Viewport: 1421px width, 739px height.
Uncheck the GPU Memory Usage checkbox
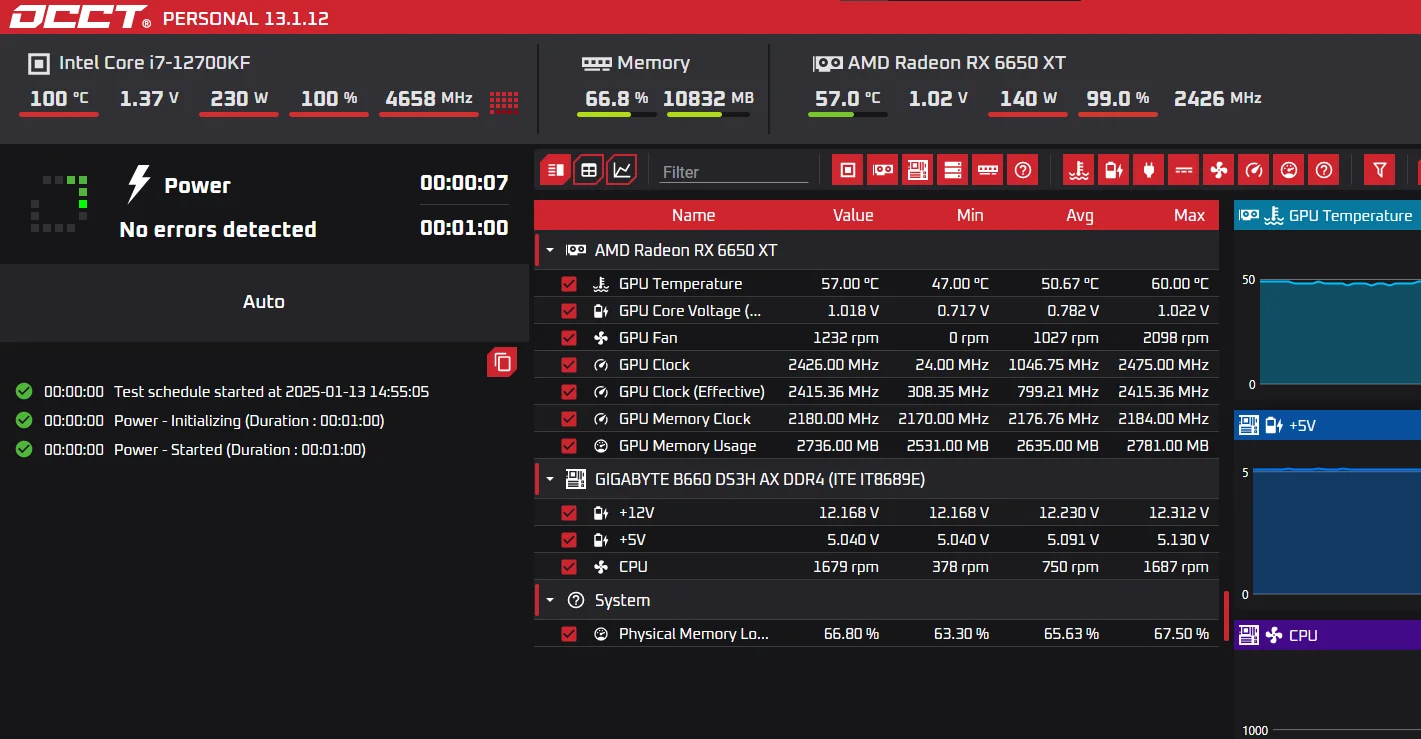(x=569, y=446)
